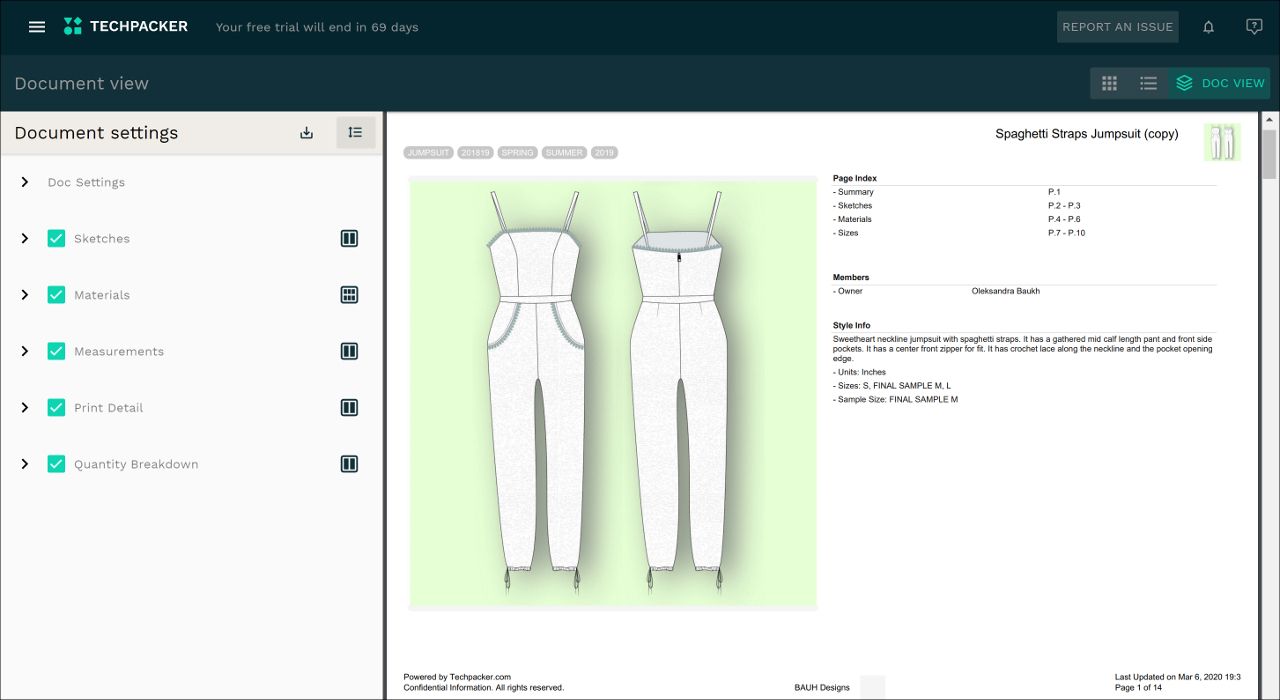
Task: Click the REPORT AN ISSUE button
Action: (x=1117, y=27)
